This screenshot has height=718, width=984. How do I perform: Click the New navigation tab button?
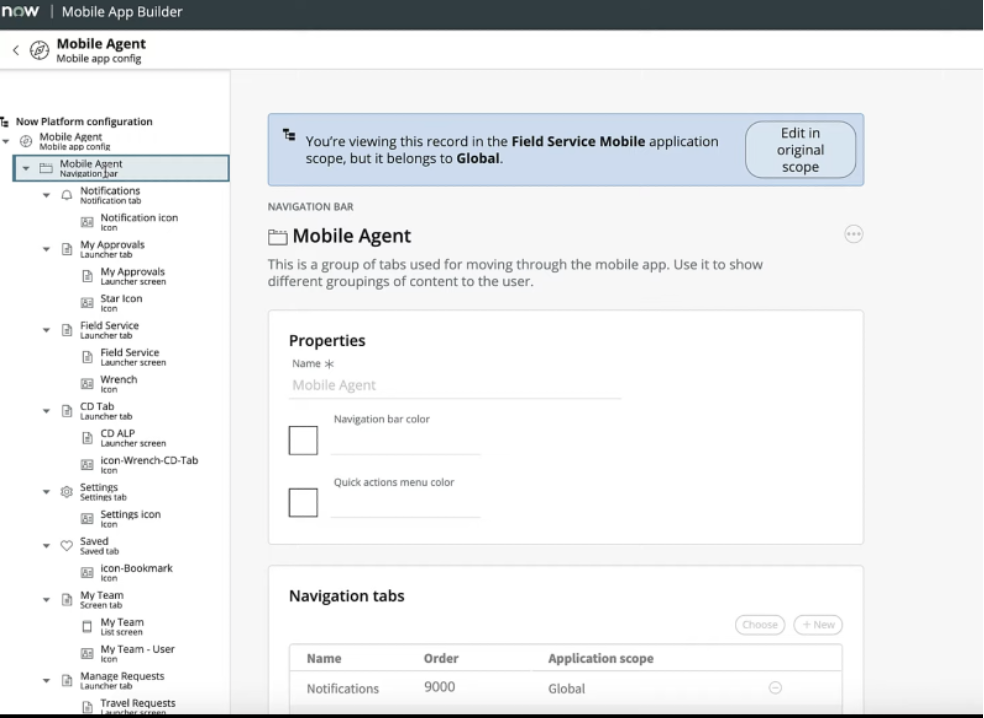point(818,624)
